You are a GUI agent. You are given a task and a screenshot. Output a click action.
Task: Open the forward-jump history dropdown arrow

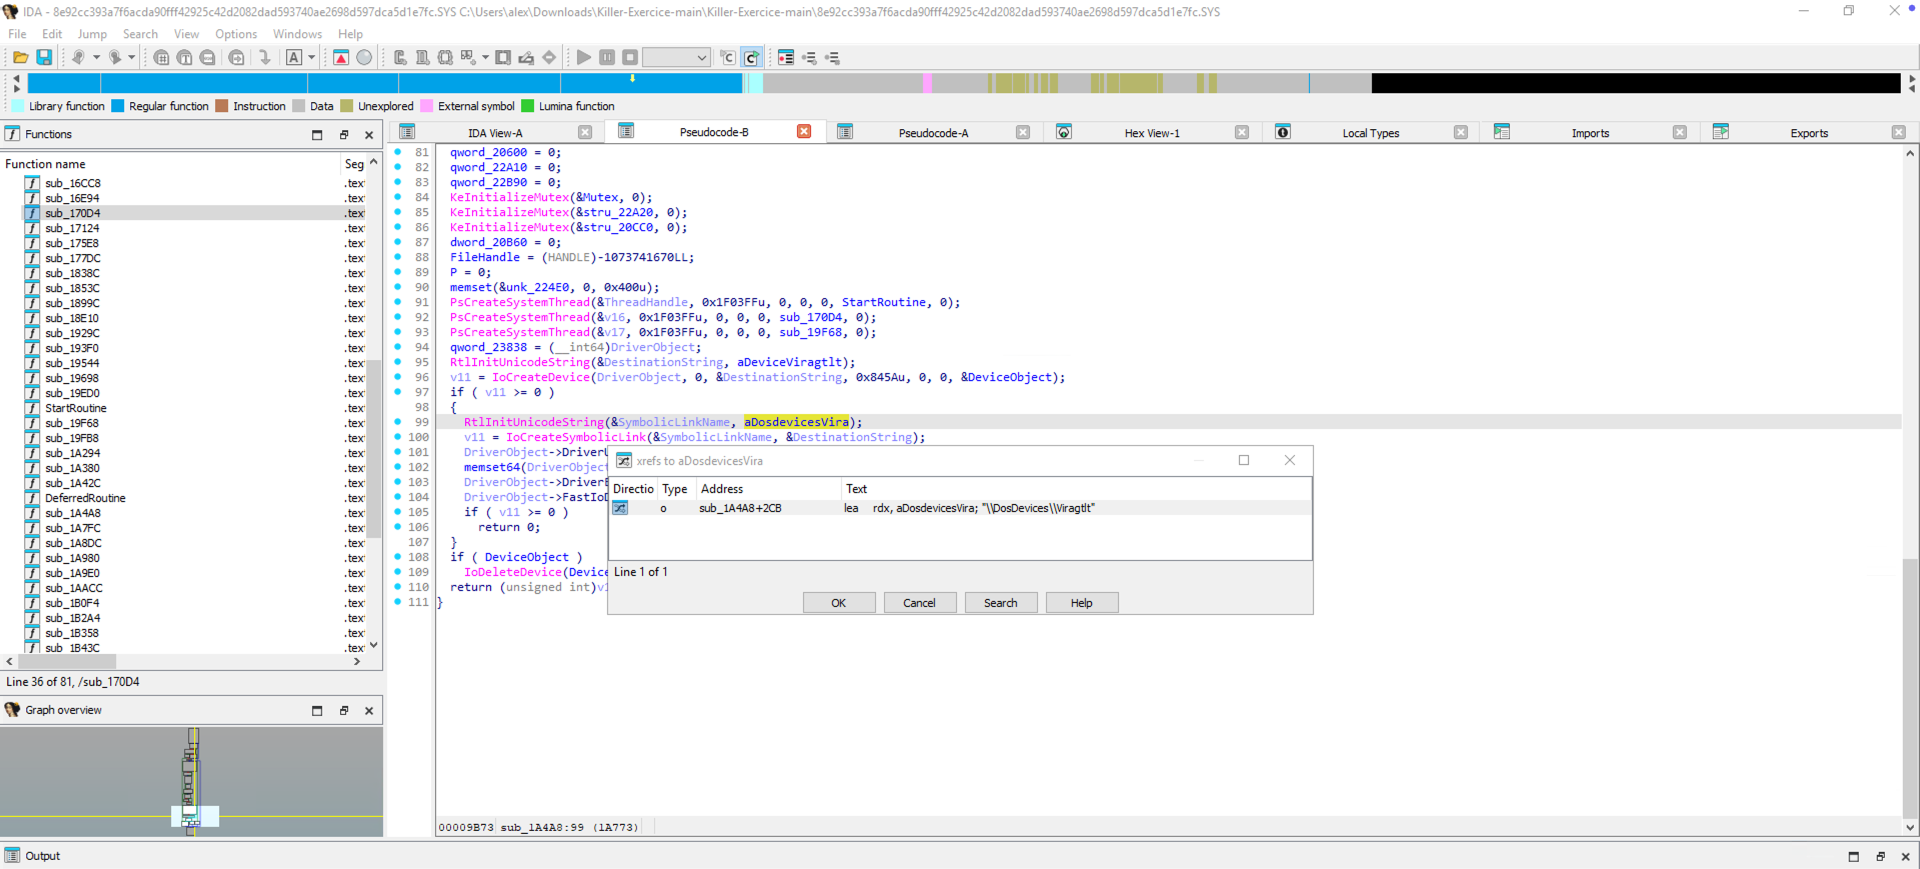coord(132,58)
